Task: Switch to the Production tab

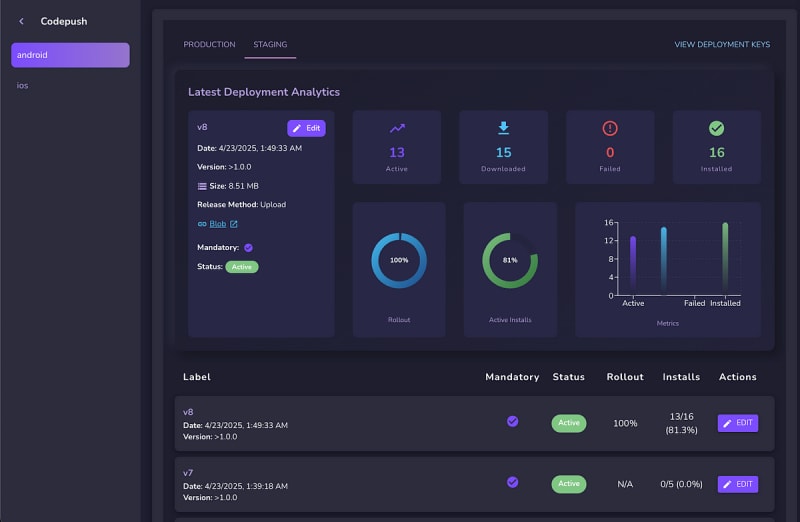Action: 209,45
